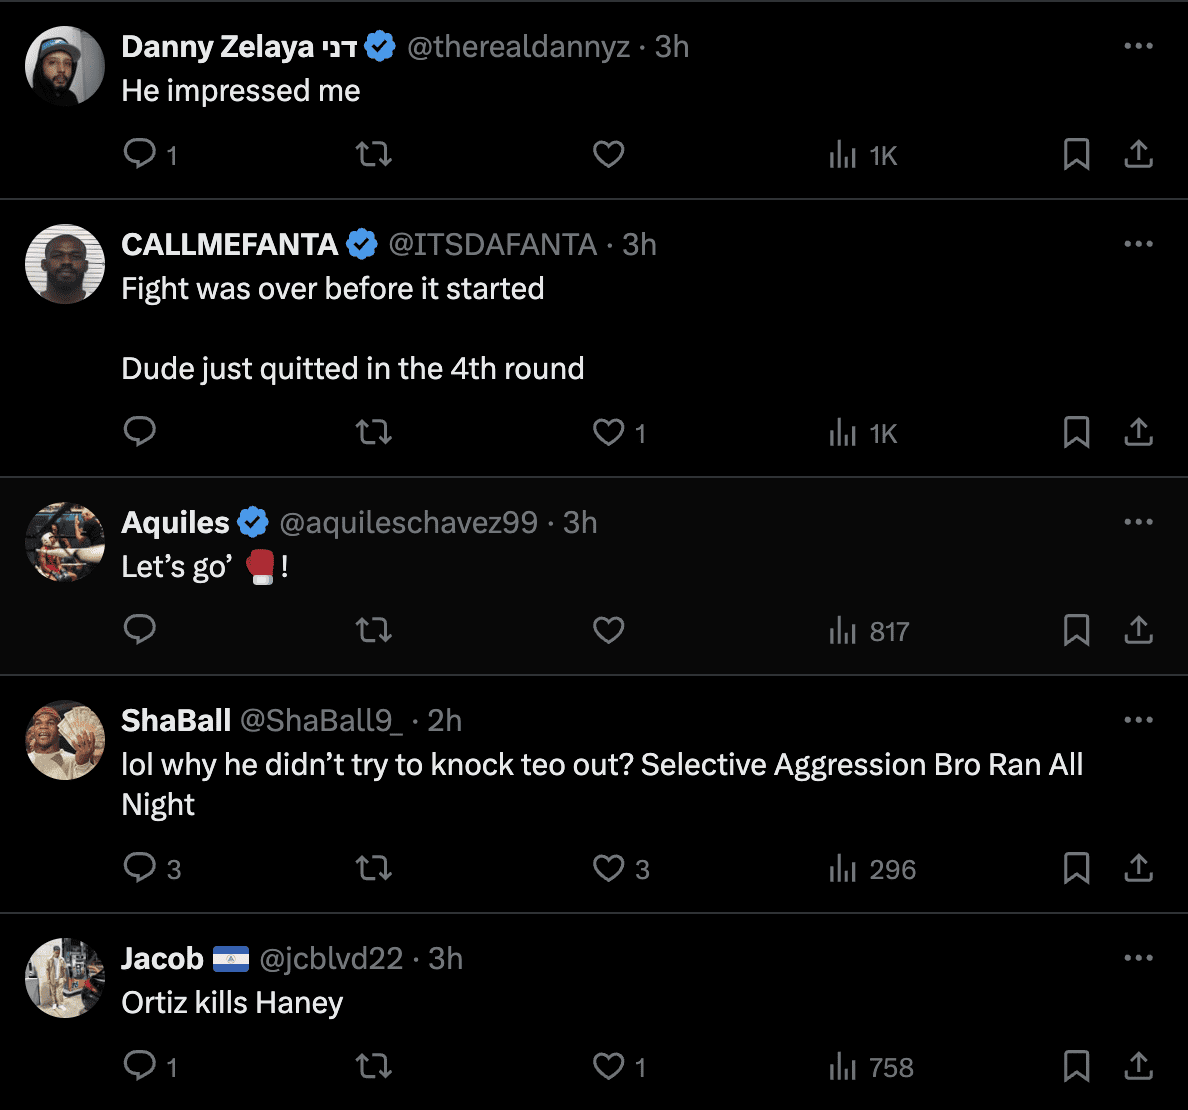Share ShaBall's tweet

click(x=1138, y=868)
